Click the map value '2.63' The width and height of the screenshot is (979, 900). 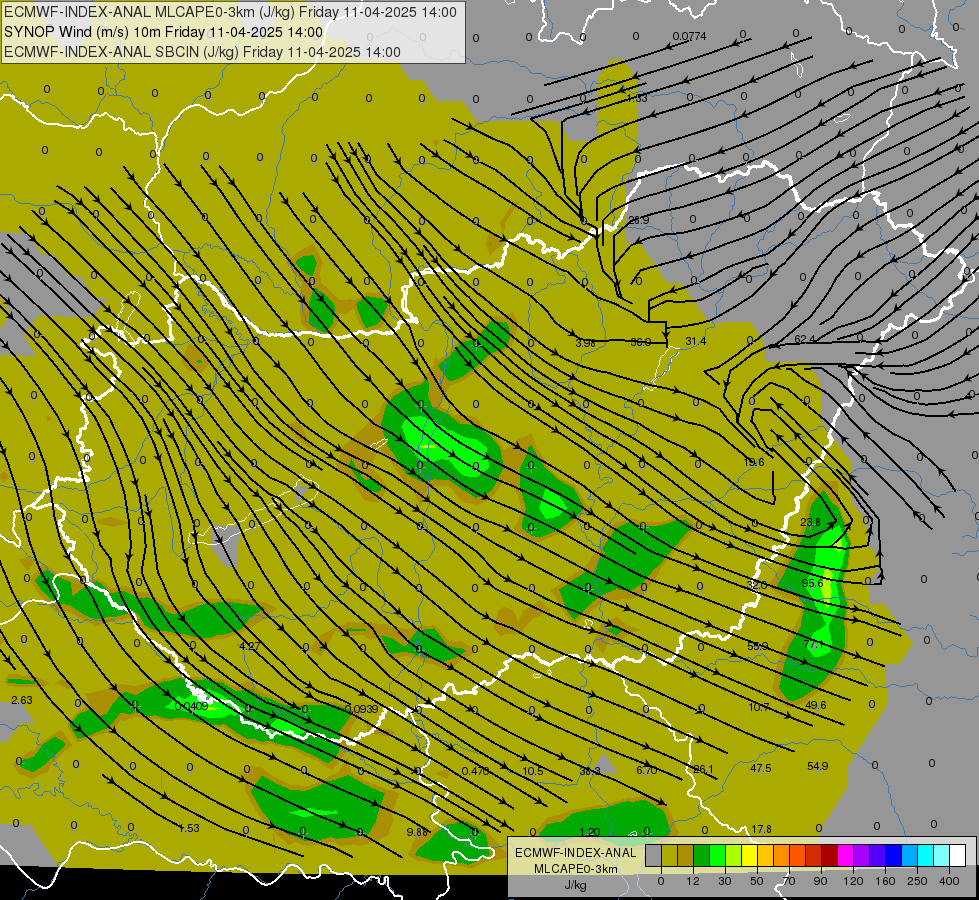pyautogui.click(x=22, y=700)
